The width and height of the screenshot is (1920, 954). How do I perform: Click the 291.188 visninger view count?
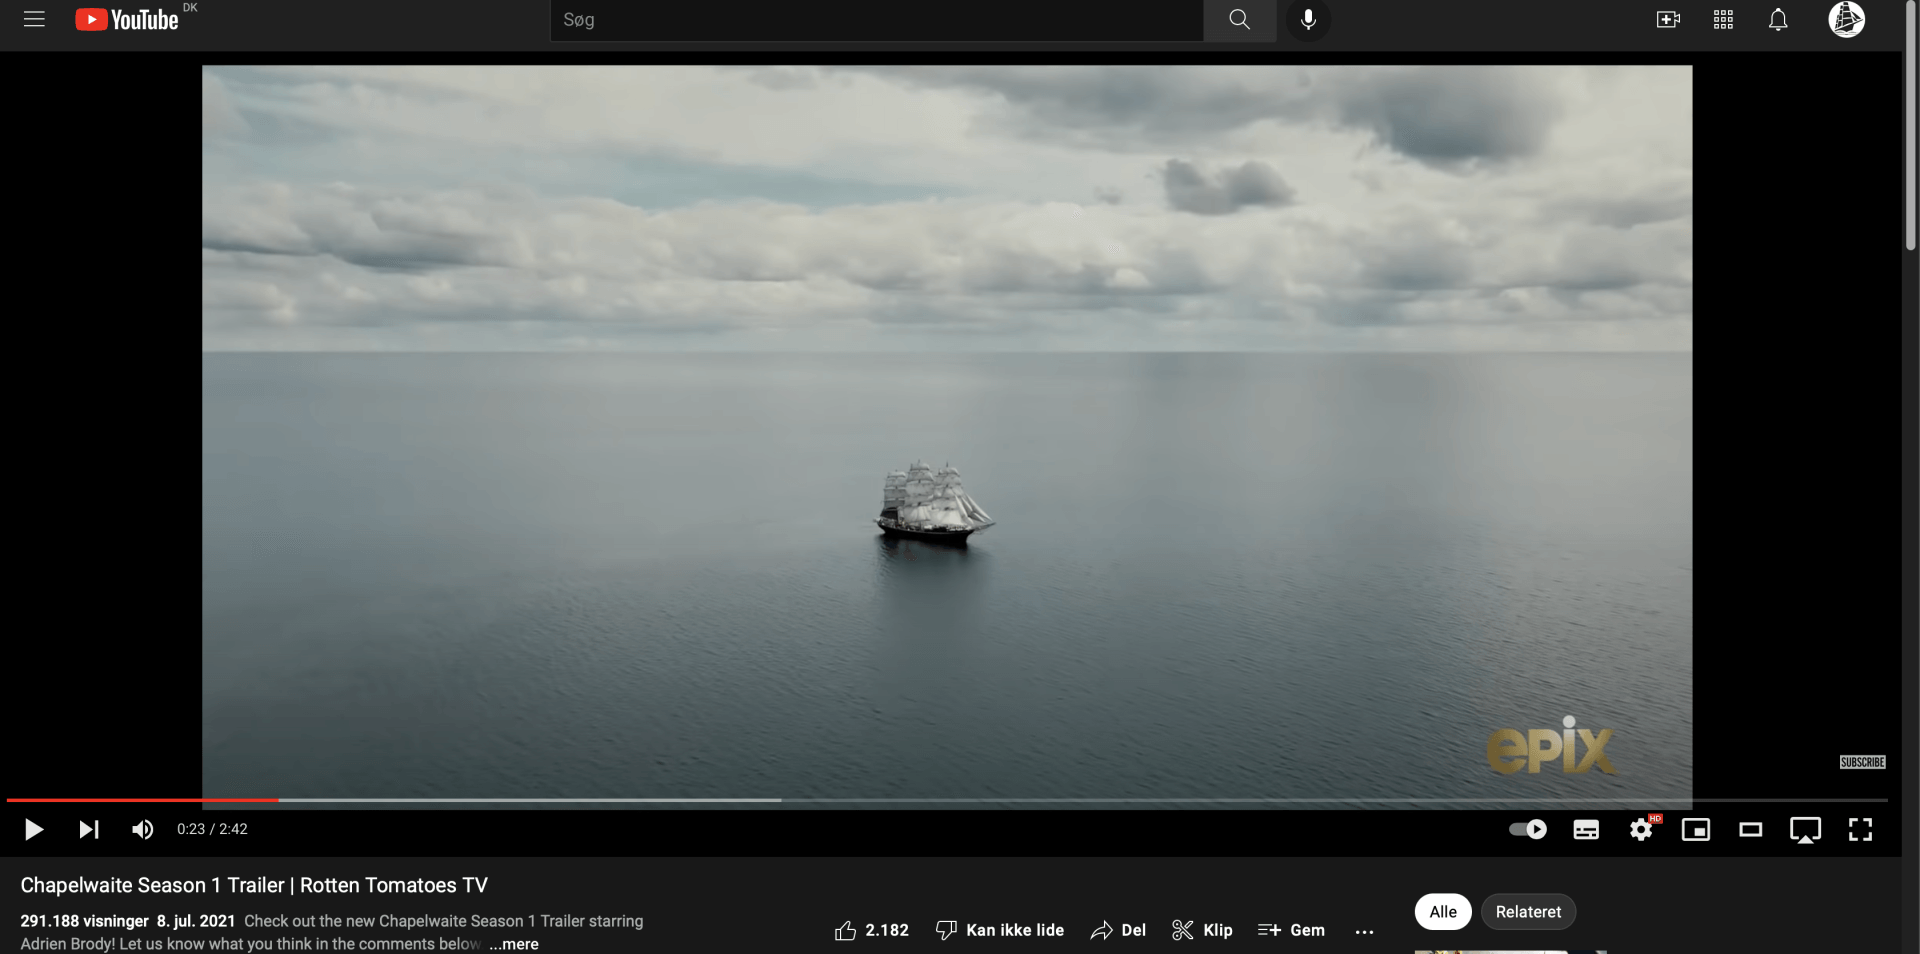(84, 921)
